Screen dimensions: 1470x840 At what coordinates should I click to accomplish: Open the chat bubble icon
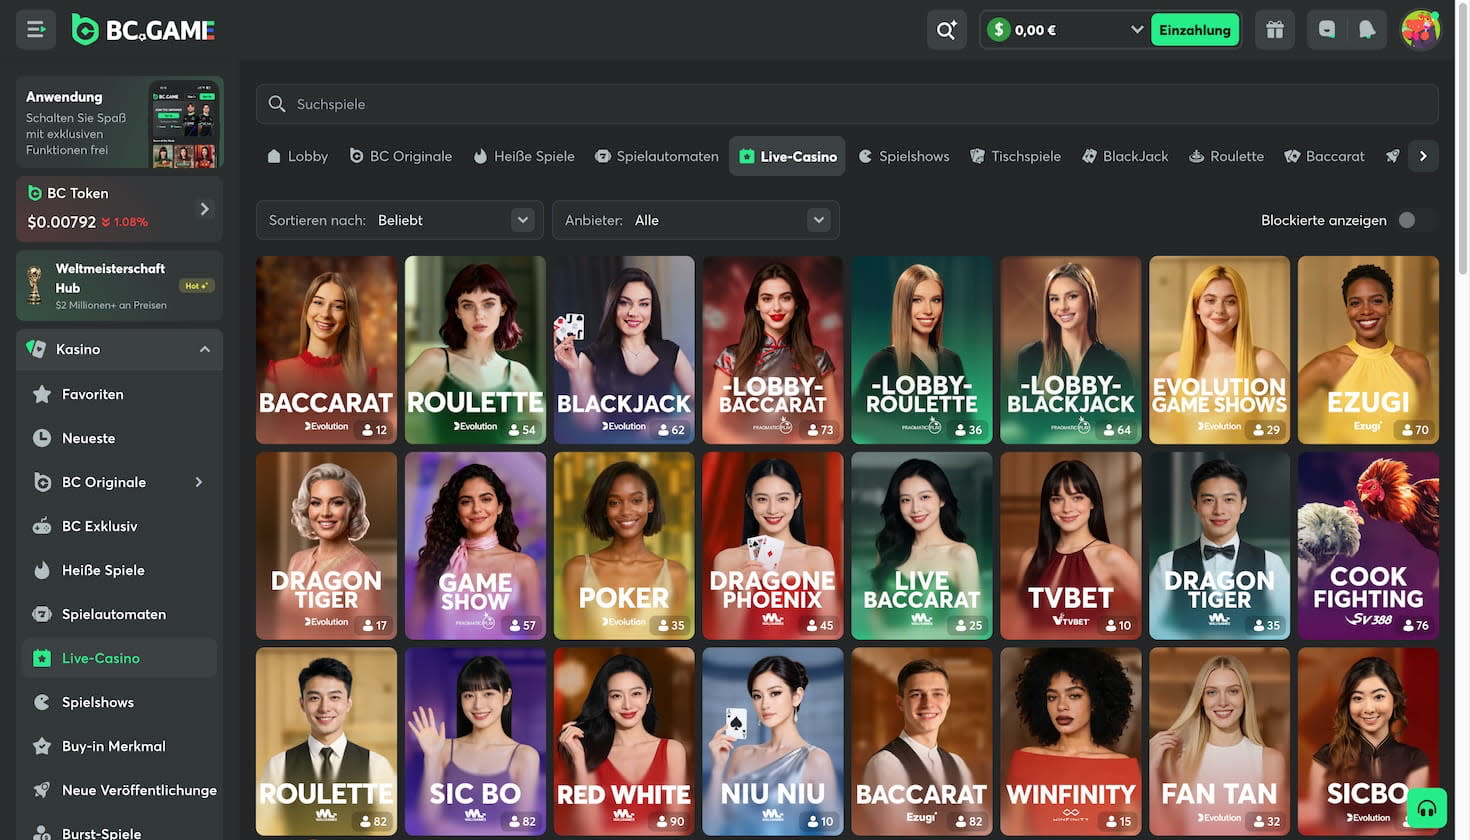pos(1327,30)
